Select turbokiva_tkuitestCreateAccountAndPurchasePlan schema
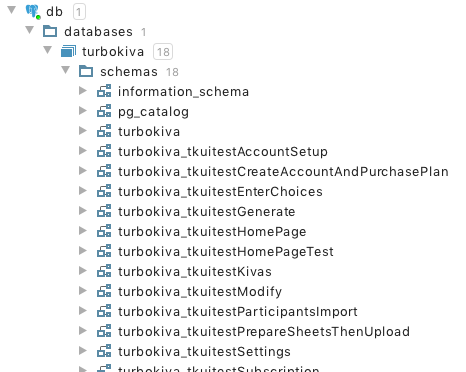This screenshot has height=372, width=466. tap(283, 172)
